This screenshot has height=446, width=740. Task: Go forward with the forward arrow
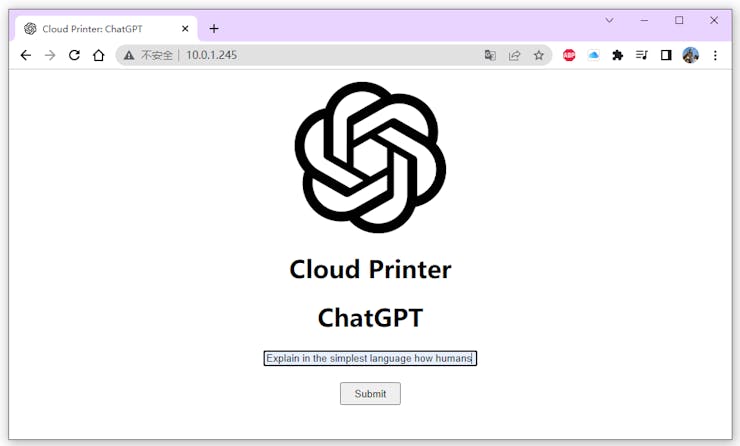pos(50,55)
